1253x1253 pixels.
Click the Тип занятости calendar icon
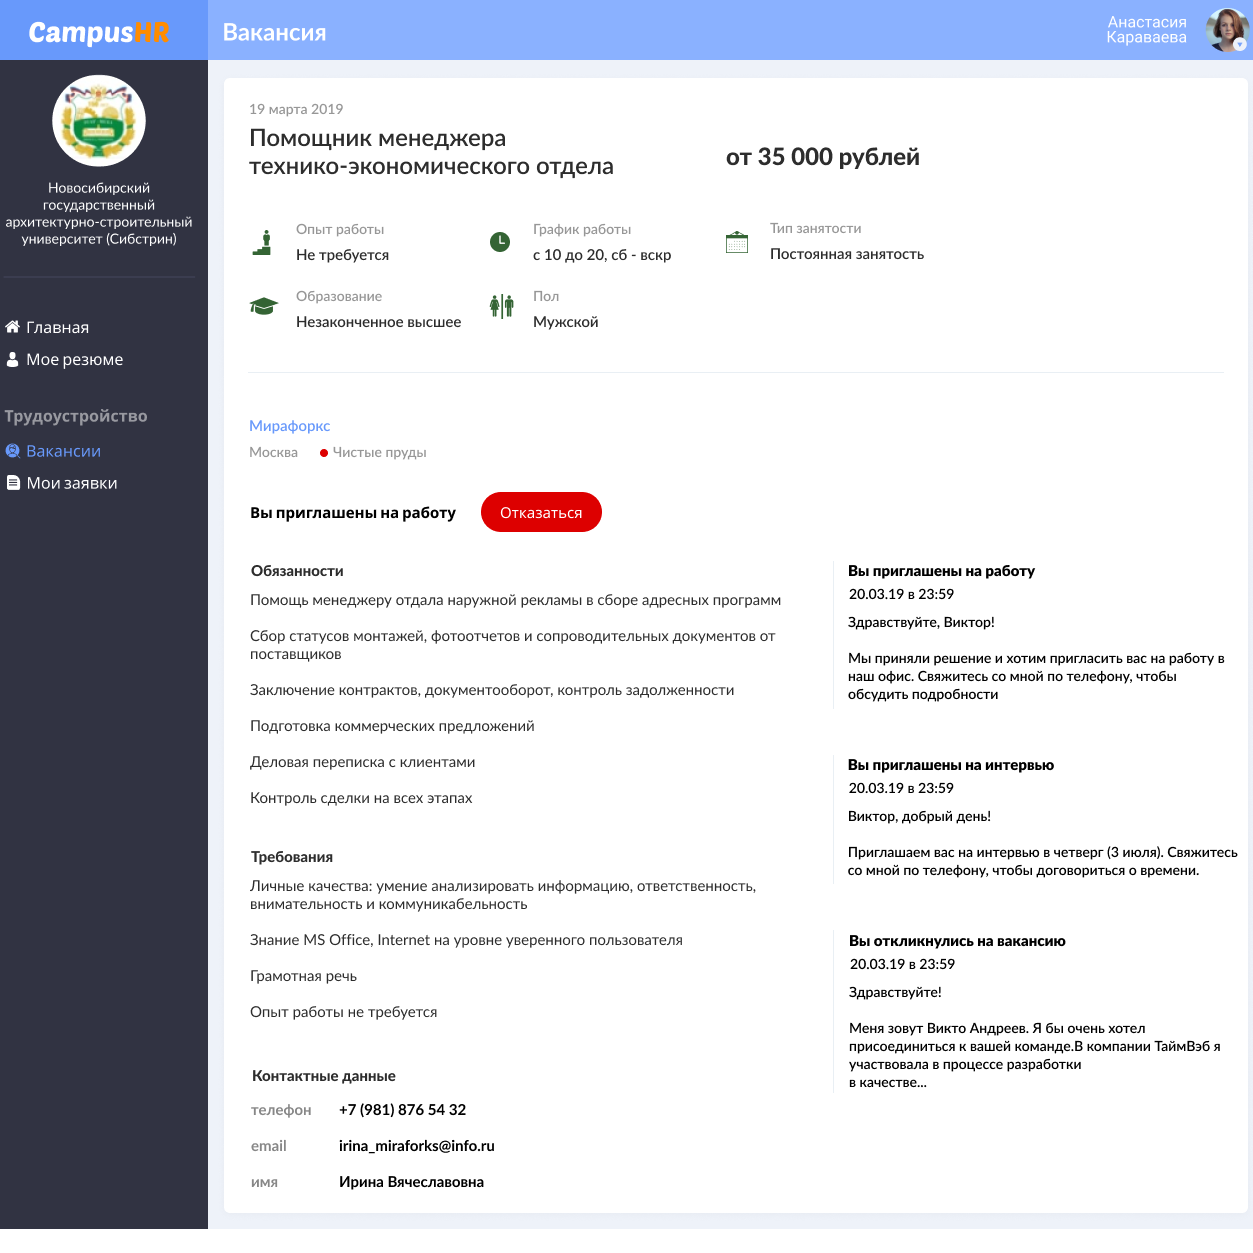(x=737, y=242)
